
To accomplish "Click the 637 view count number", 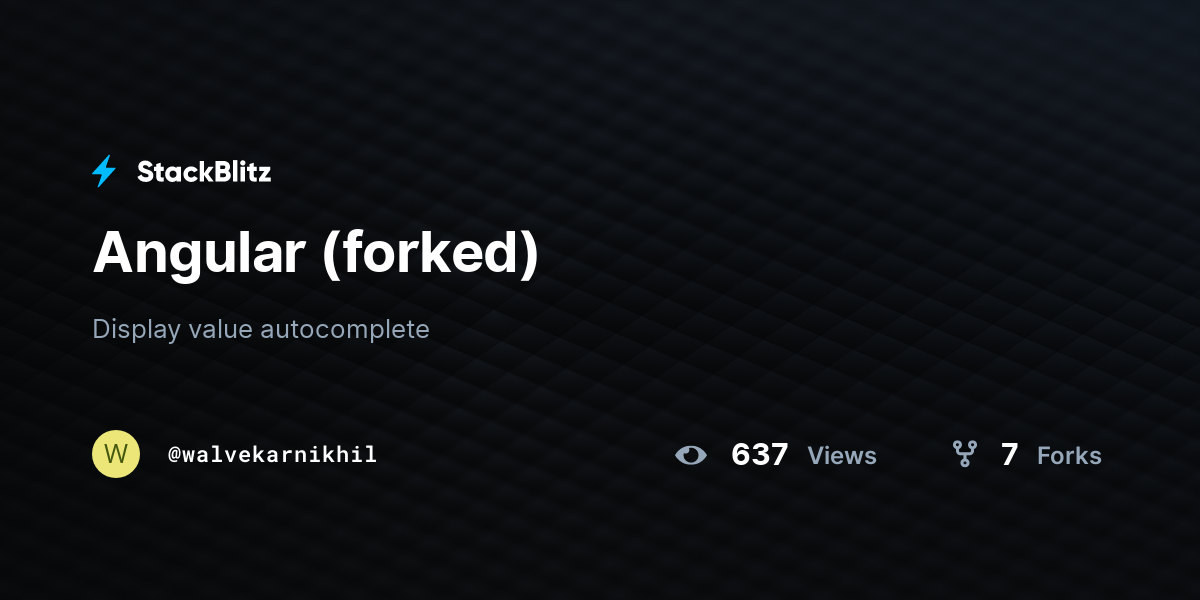I will (x=760, y=455).
